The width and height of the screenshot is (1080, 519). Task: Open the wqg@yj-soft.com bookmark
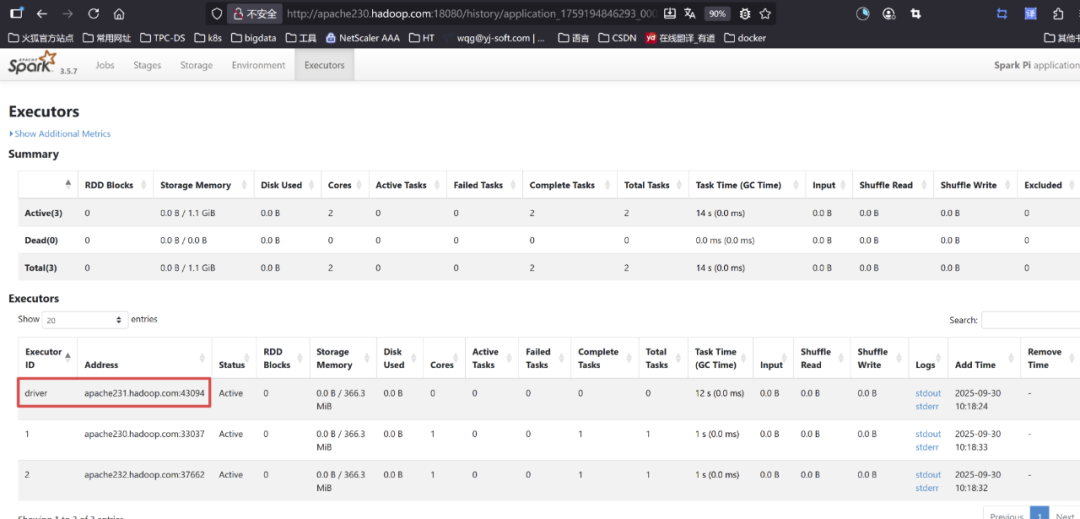[x=501, y=38]
